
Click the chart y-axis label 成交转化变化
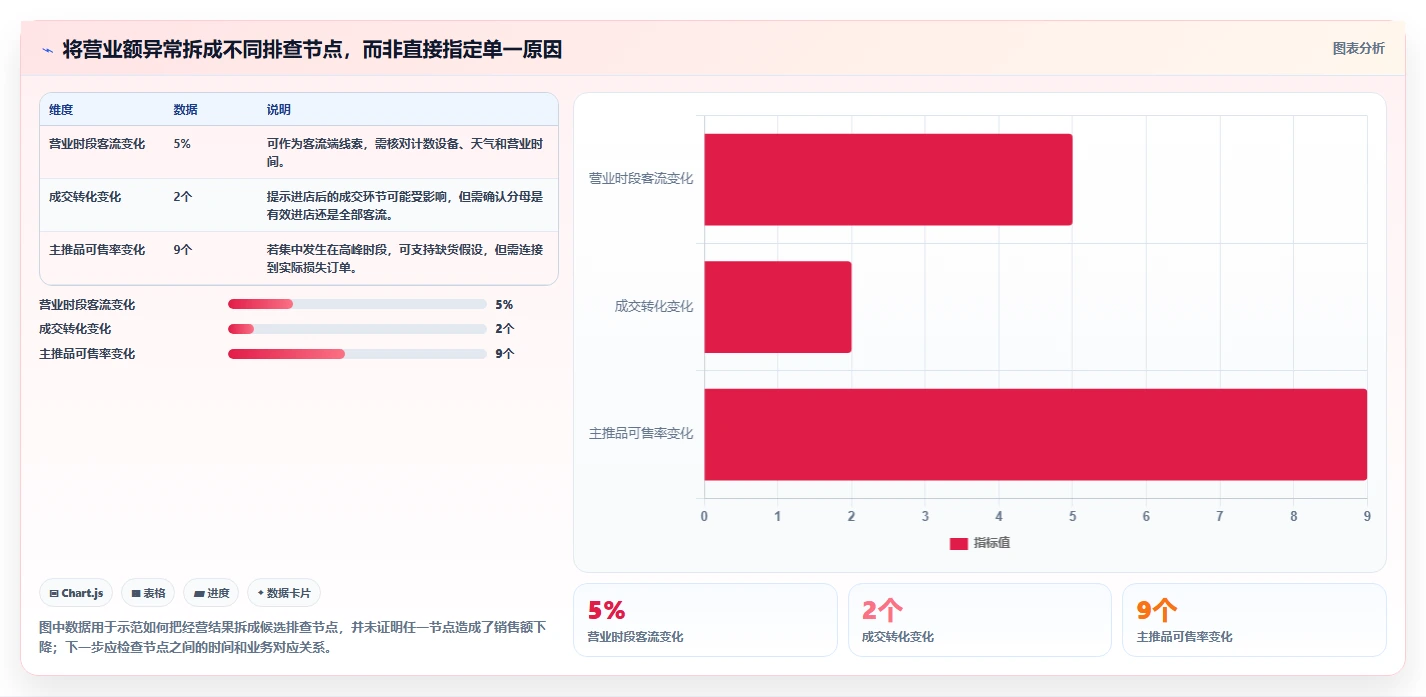pos(654,306)
